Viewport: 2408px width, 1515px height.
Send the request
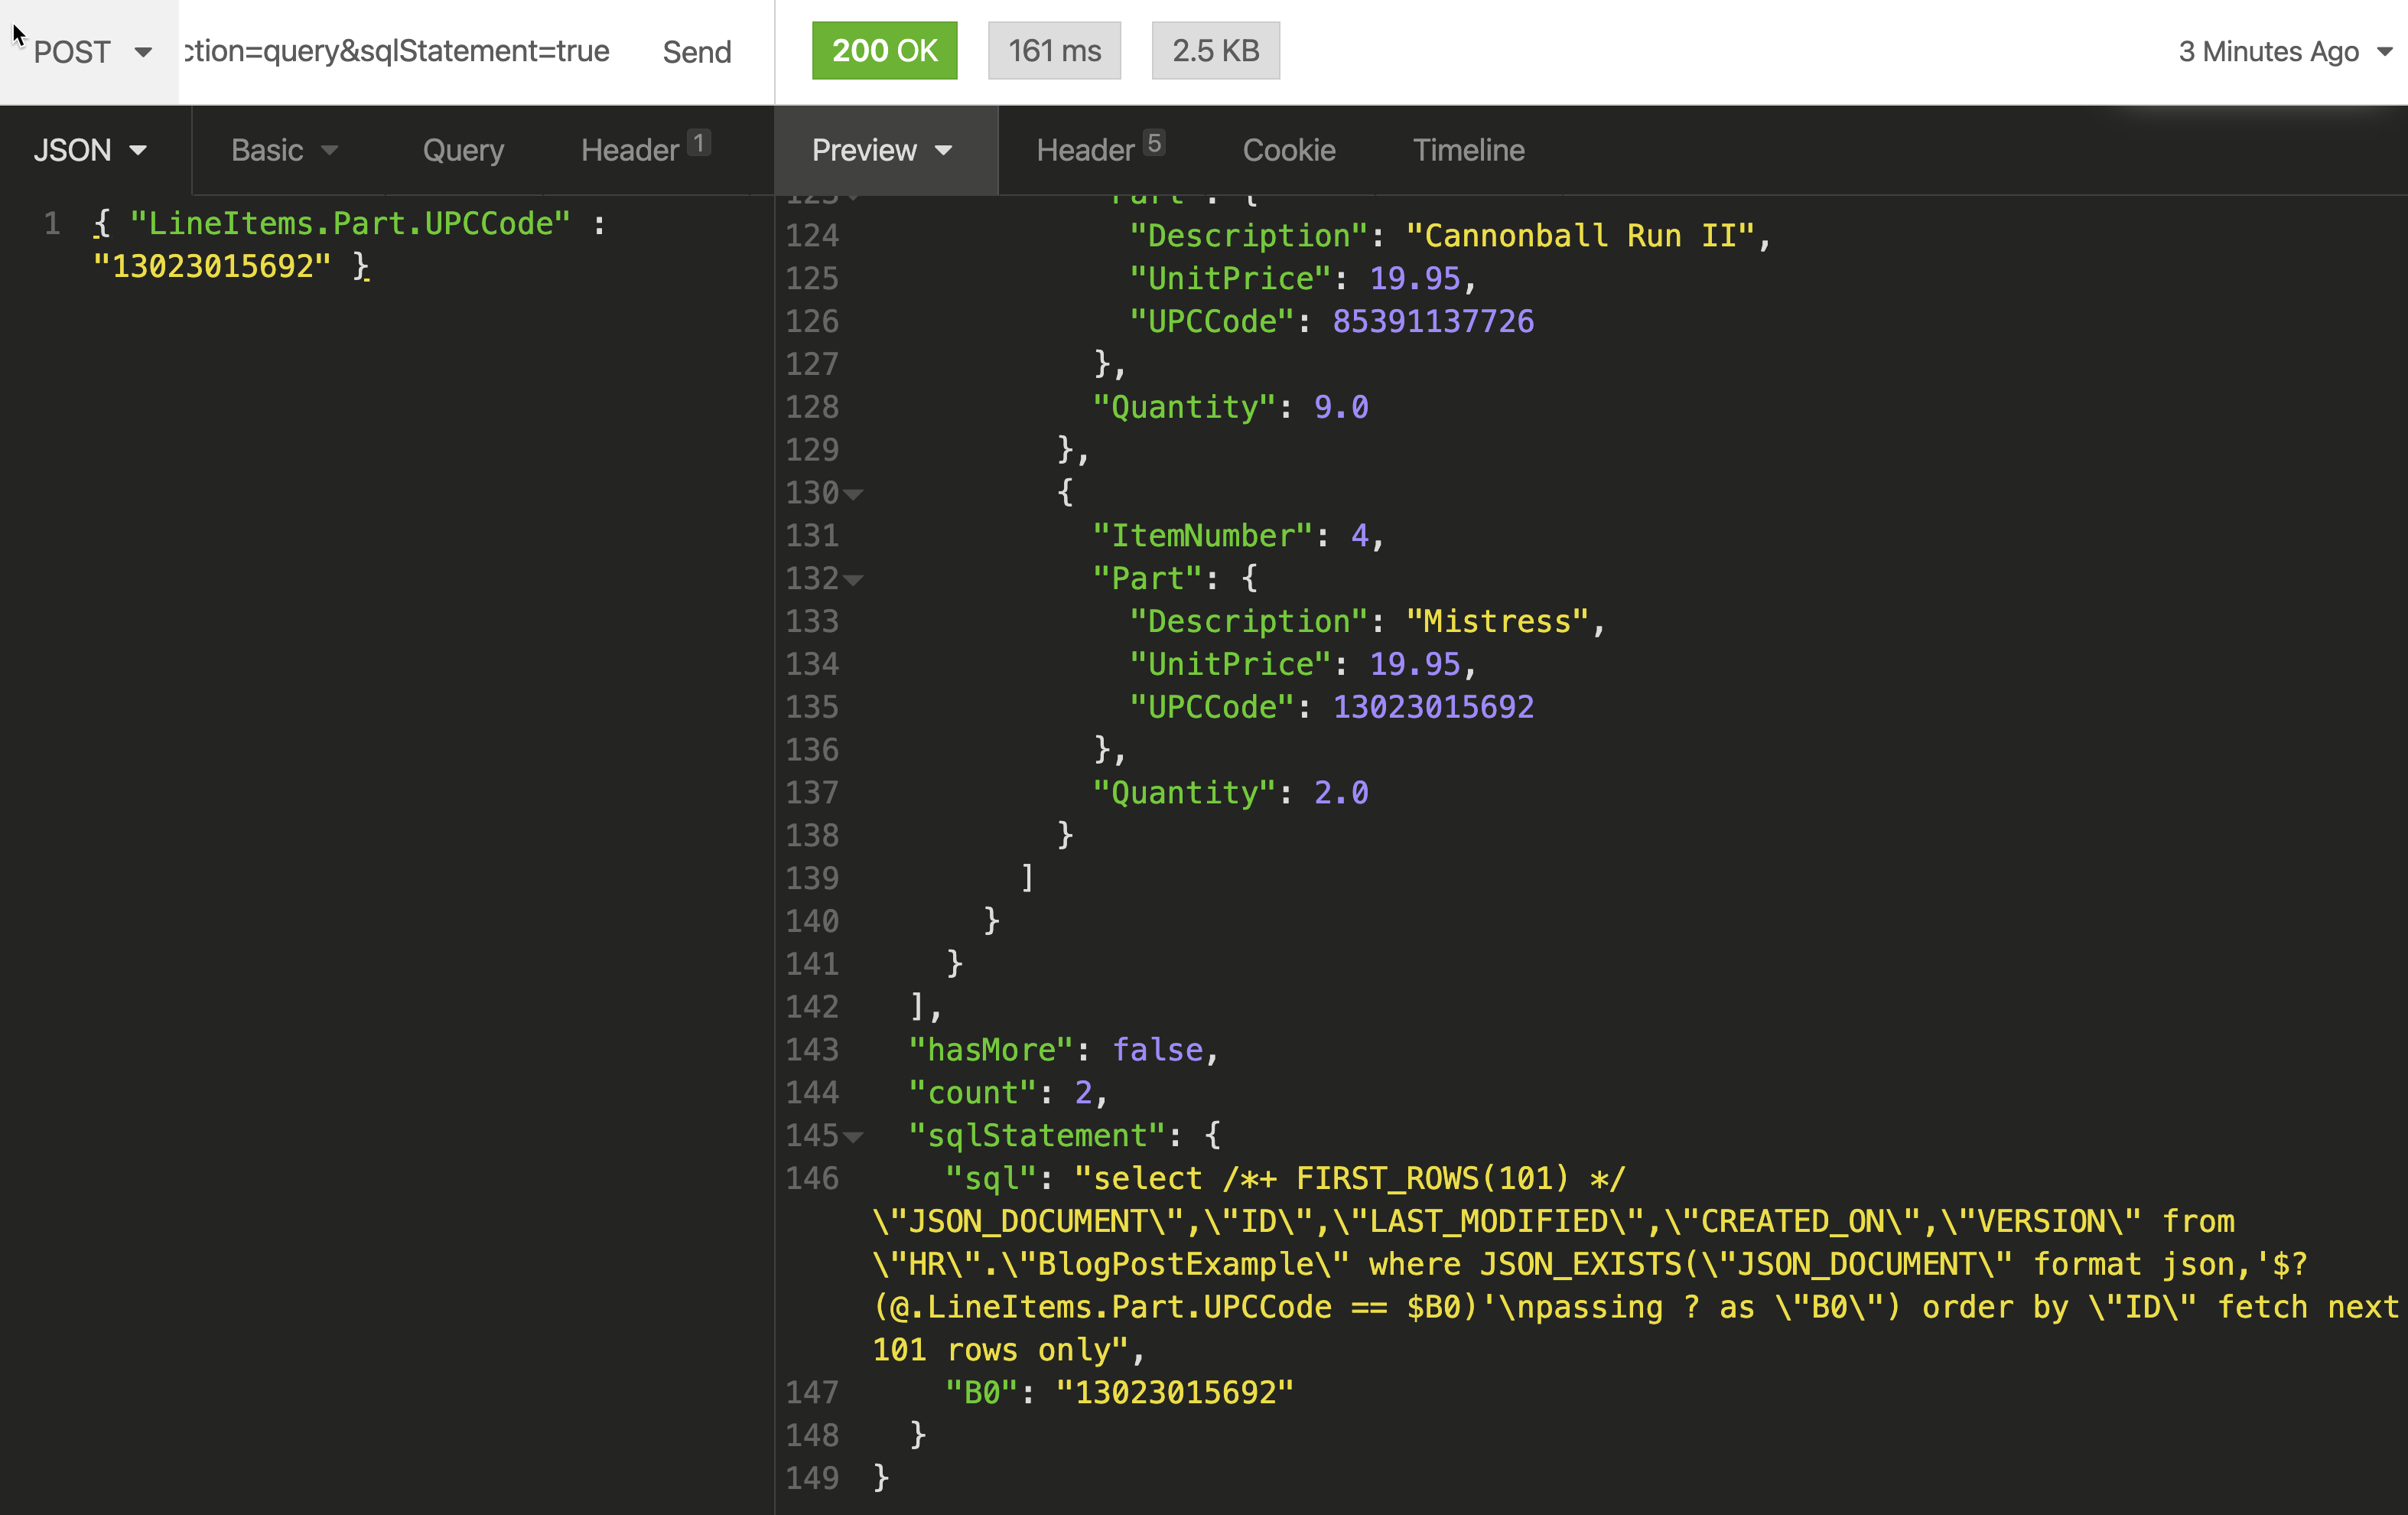tap(696, 52)
